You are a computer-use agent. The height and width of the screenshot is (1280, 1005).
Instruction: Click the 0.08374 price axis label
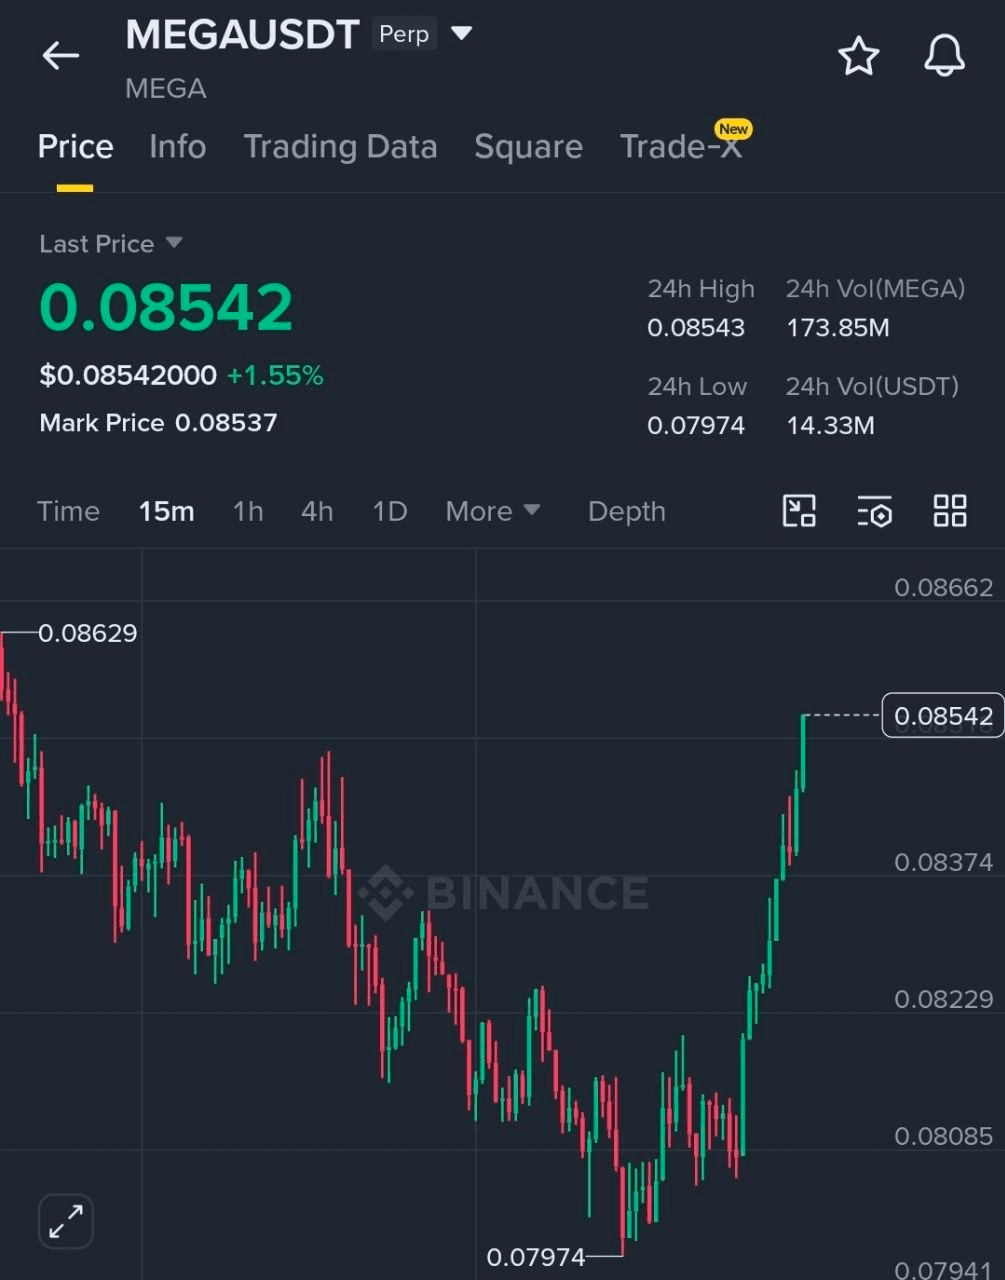tap(943, 862)
